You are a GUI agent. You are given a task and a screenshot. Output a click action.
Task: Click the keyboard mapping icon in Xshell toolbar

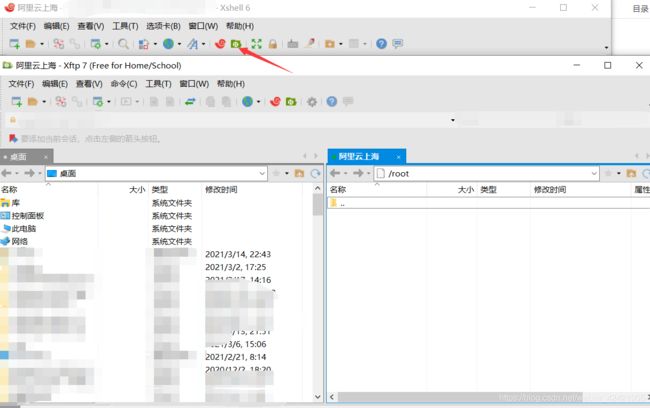tap(293, 44)
